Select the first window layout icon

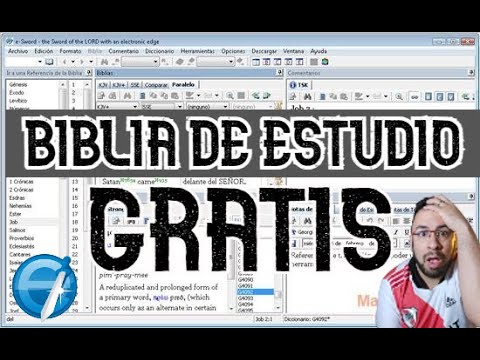256,62
